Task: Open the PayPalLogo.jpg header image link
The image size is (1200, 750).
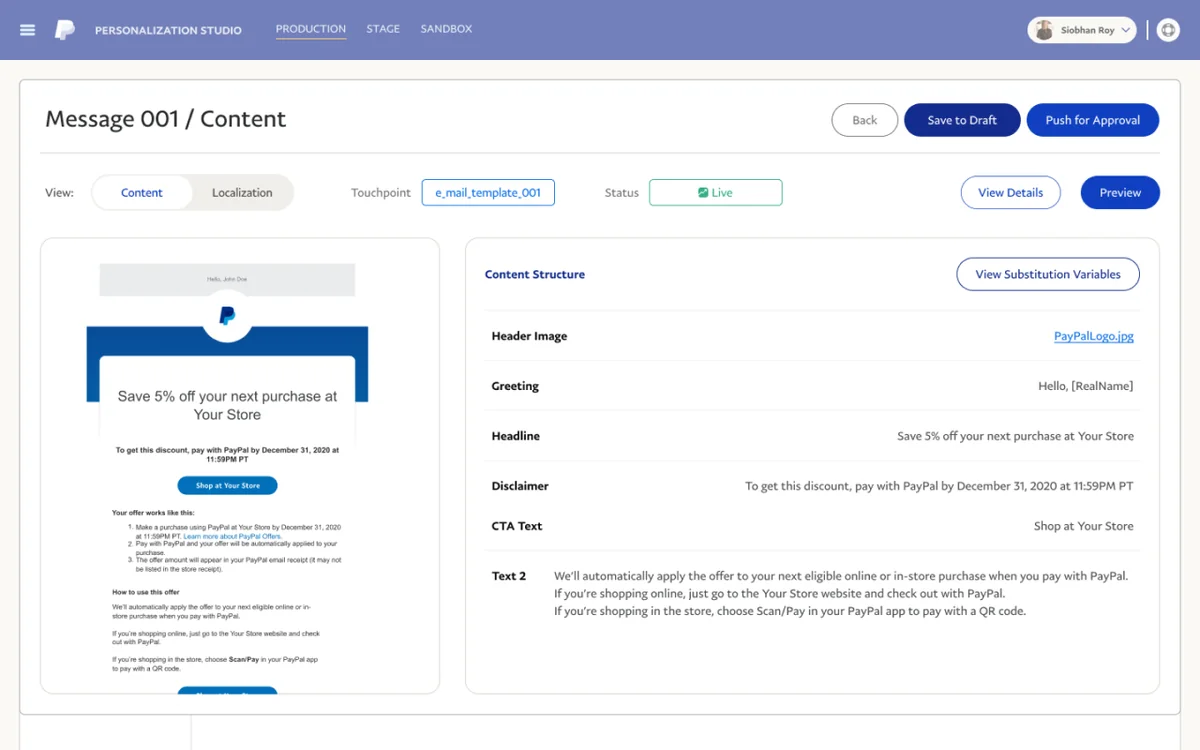Action: 1094,336
